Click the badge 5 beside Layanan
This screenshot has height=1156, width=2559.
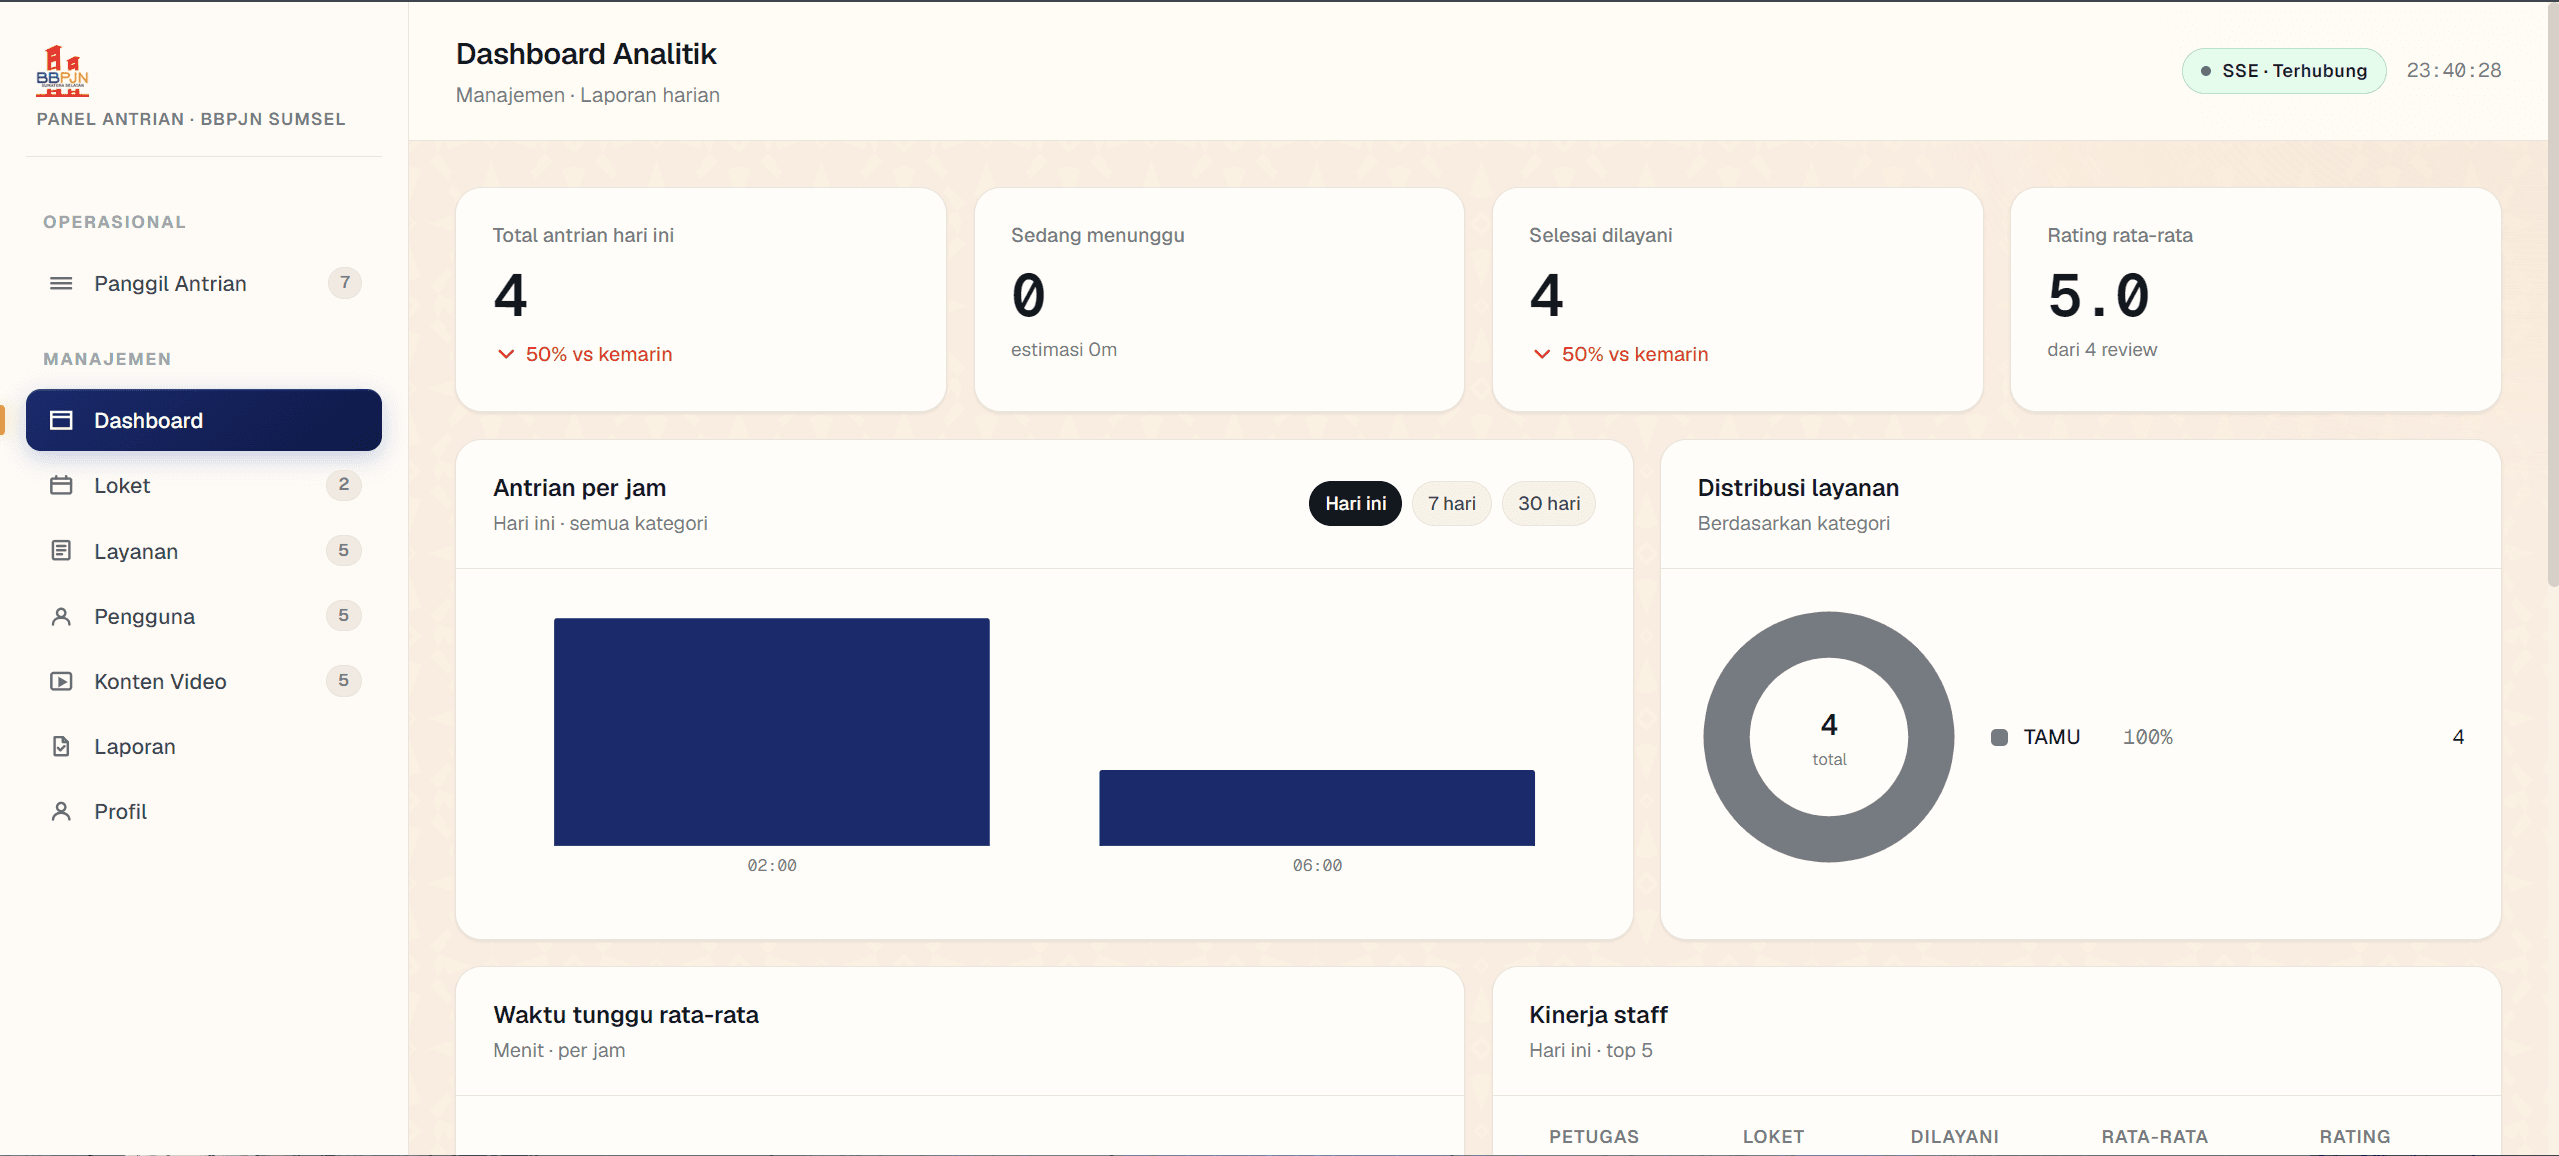coord(344,550)
